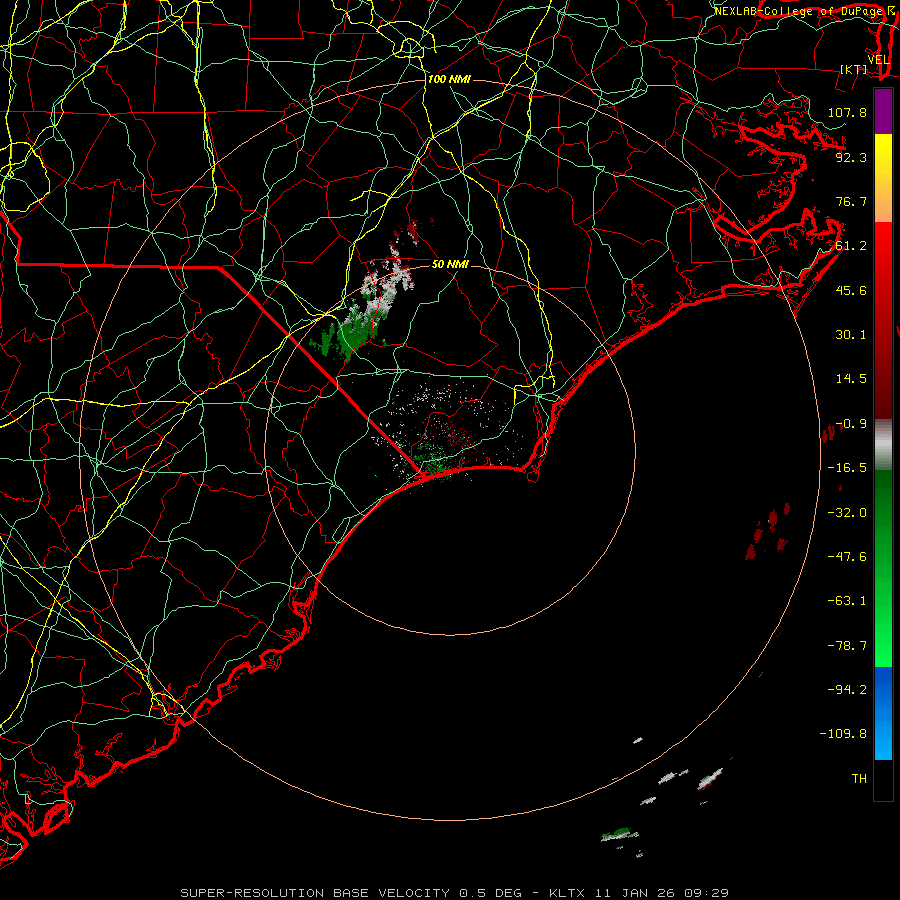Click the 92.3 velocity legend value

coord(851,157)
